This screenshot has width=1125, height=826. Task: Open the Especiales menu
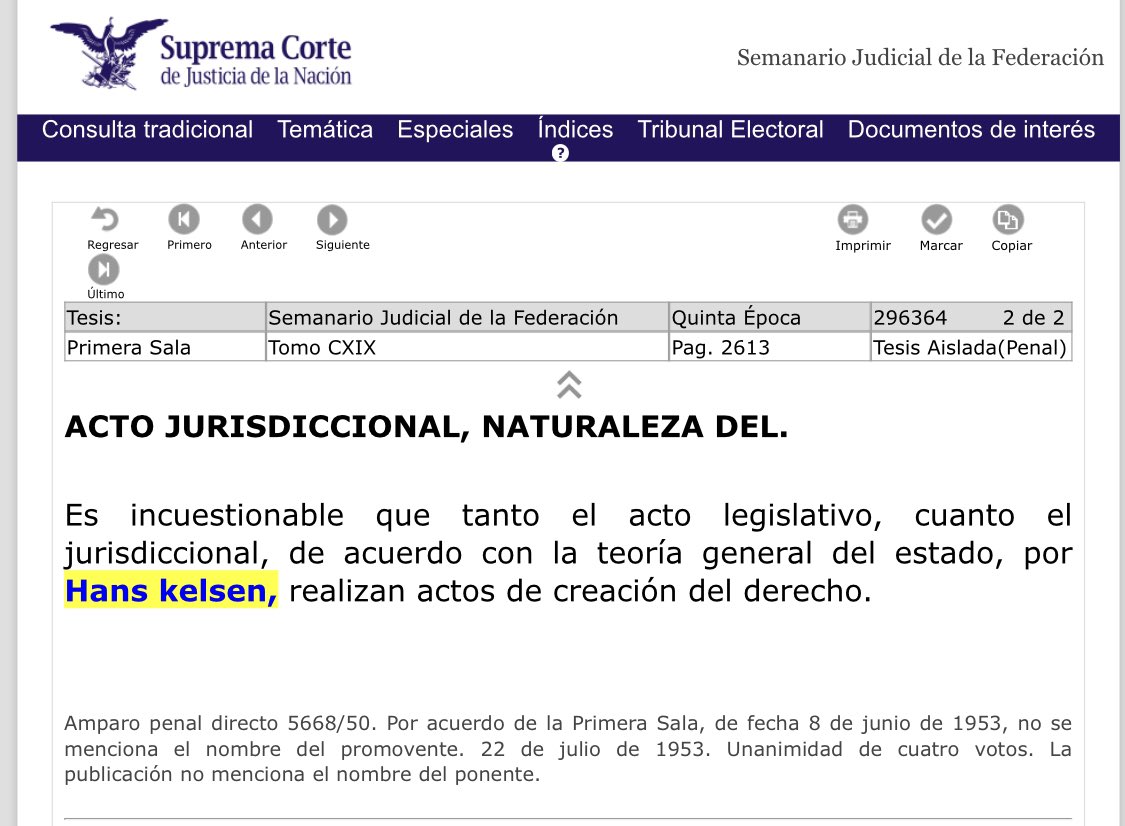click(x=455, y=129)
